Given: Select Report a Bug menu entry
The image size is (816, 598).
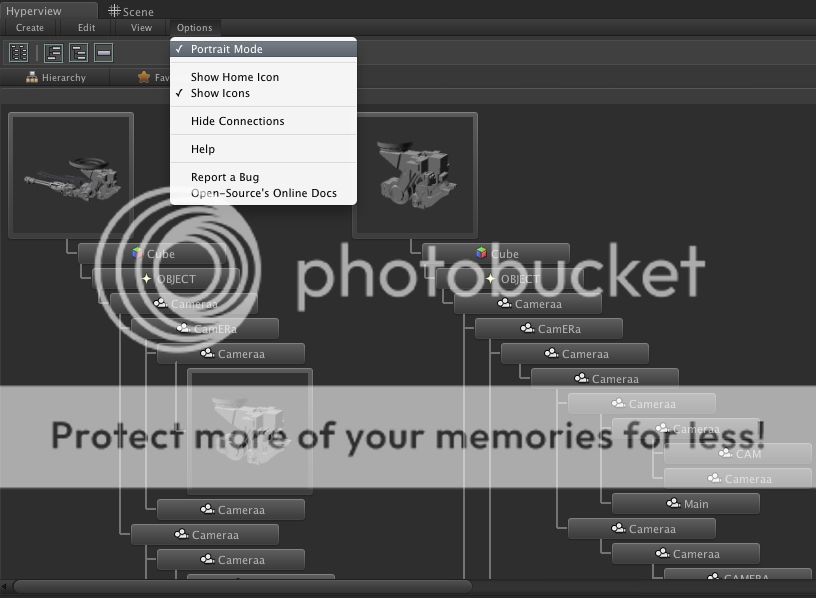Looking at the screenshot, I should (x=263, y=177).
